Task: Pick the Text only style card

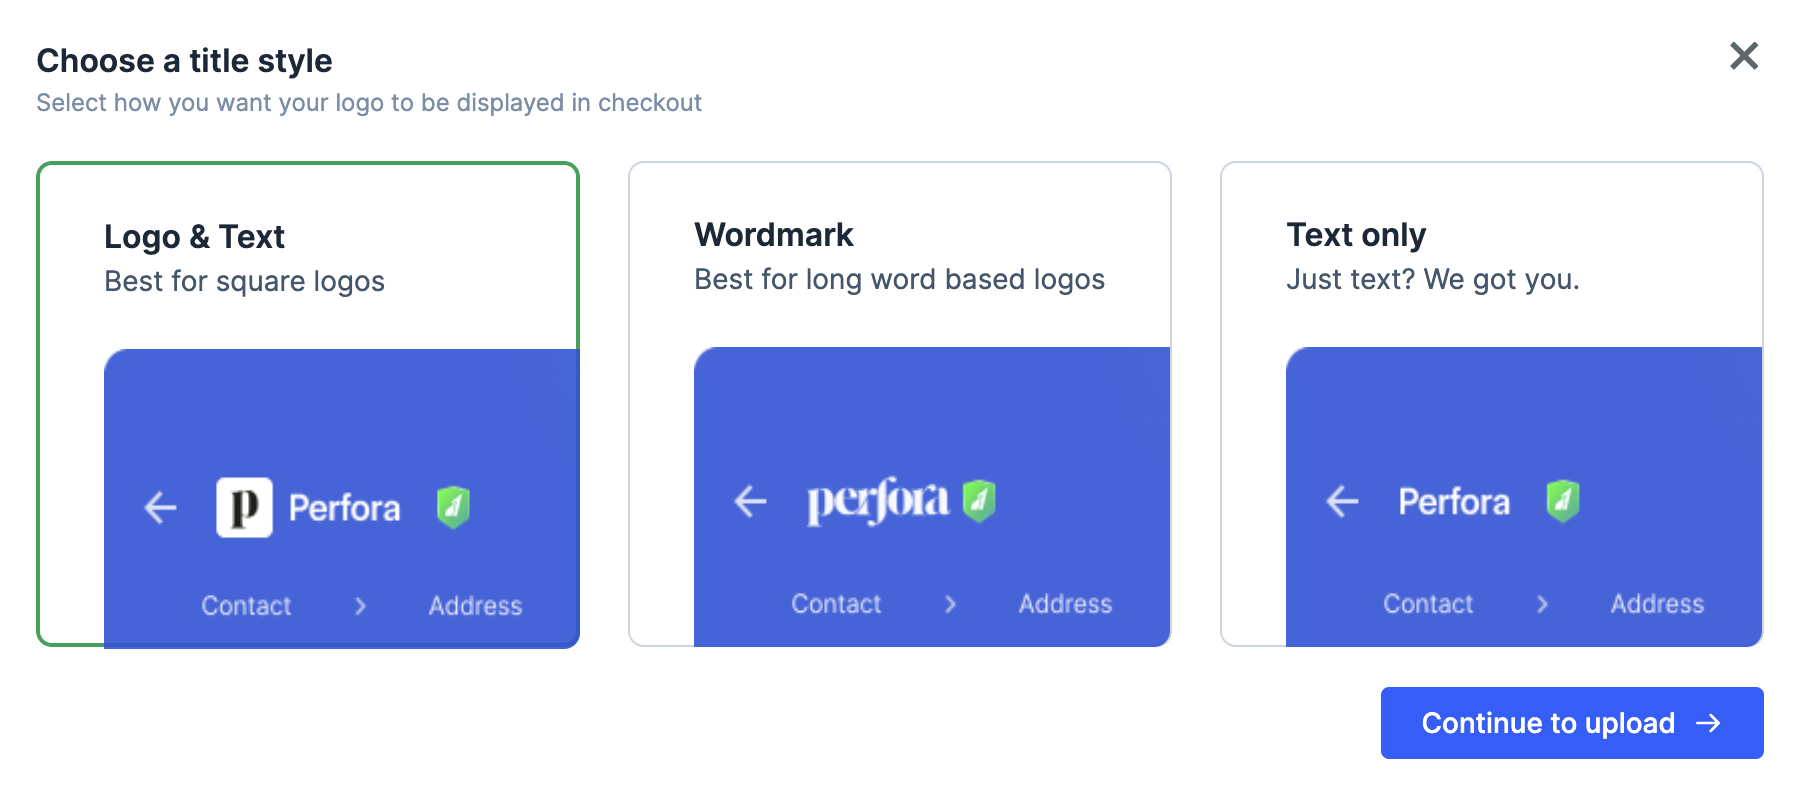Action: [1492, 404]
